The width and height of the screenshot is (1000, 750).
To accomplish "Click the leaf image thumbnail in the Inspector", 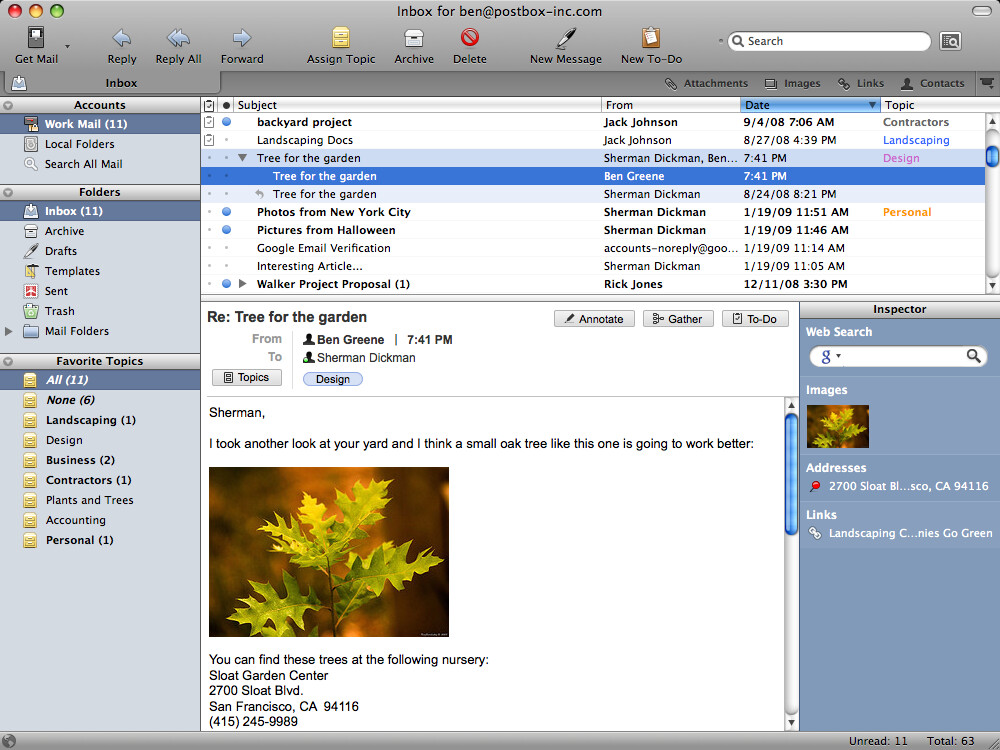I will pyautogui.click(x=837, y=426).
